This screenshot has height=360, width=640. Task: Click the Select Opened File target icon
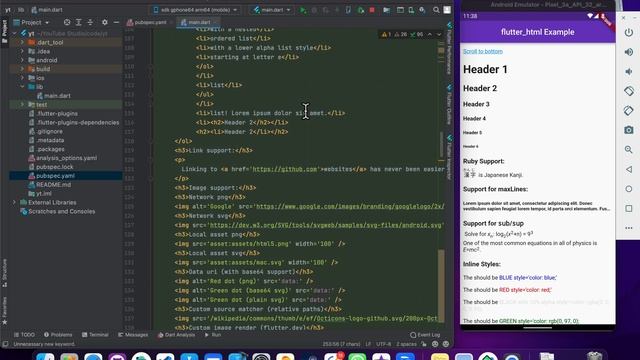[x=67, y=22]
